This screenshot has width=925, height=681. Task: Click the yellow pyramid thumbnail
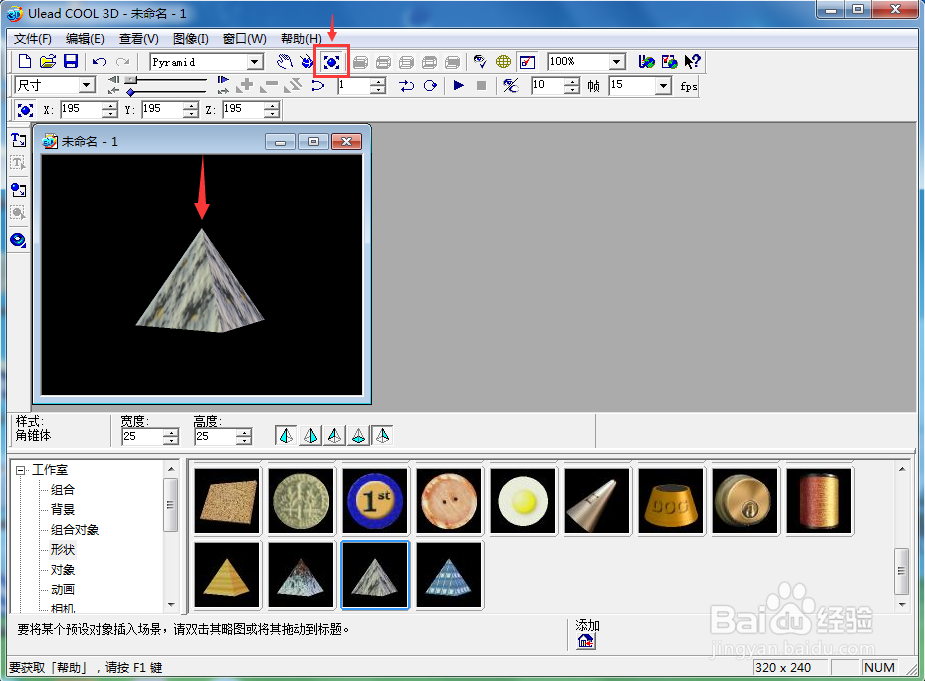227,575
